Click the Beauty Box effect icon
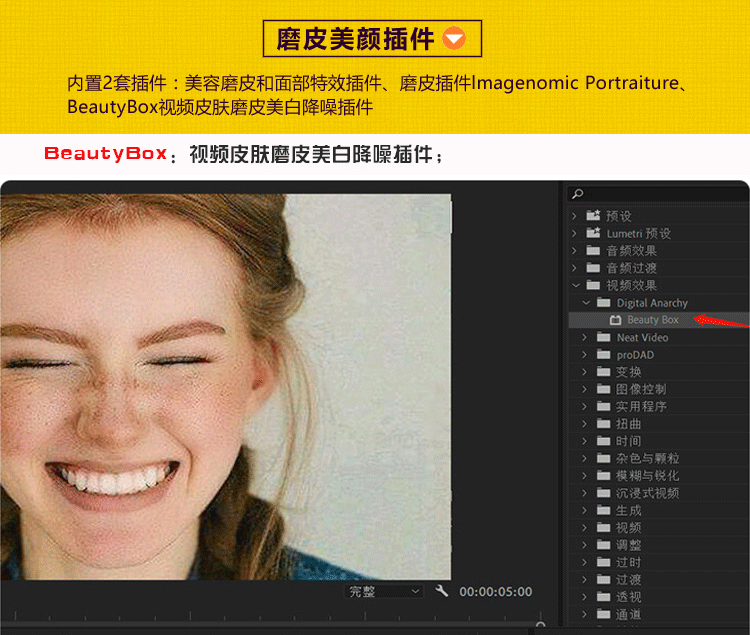The height and width of the screenshot is (635, 750). click(x=616, y=320)
